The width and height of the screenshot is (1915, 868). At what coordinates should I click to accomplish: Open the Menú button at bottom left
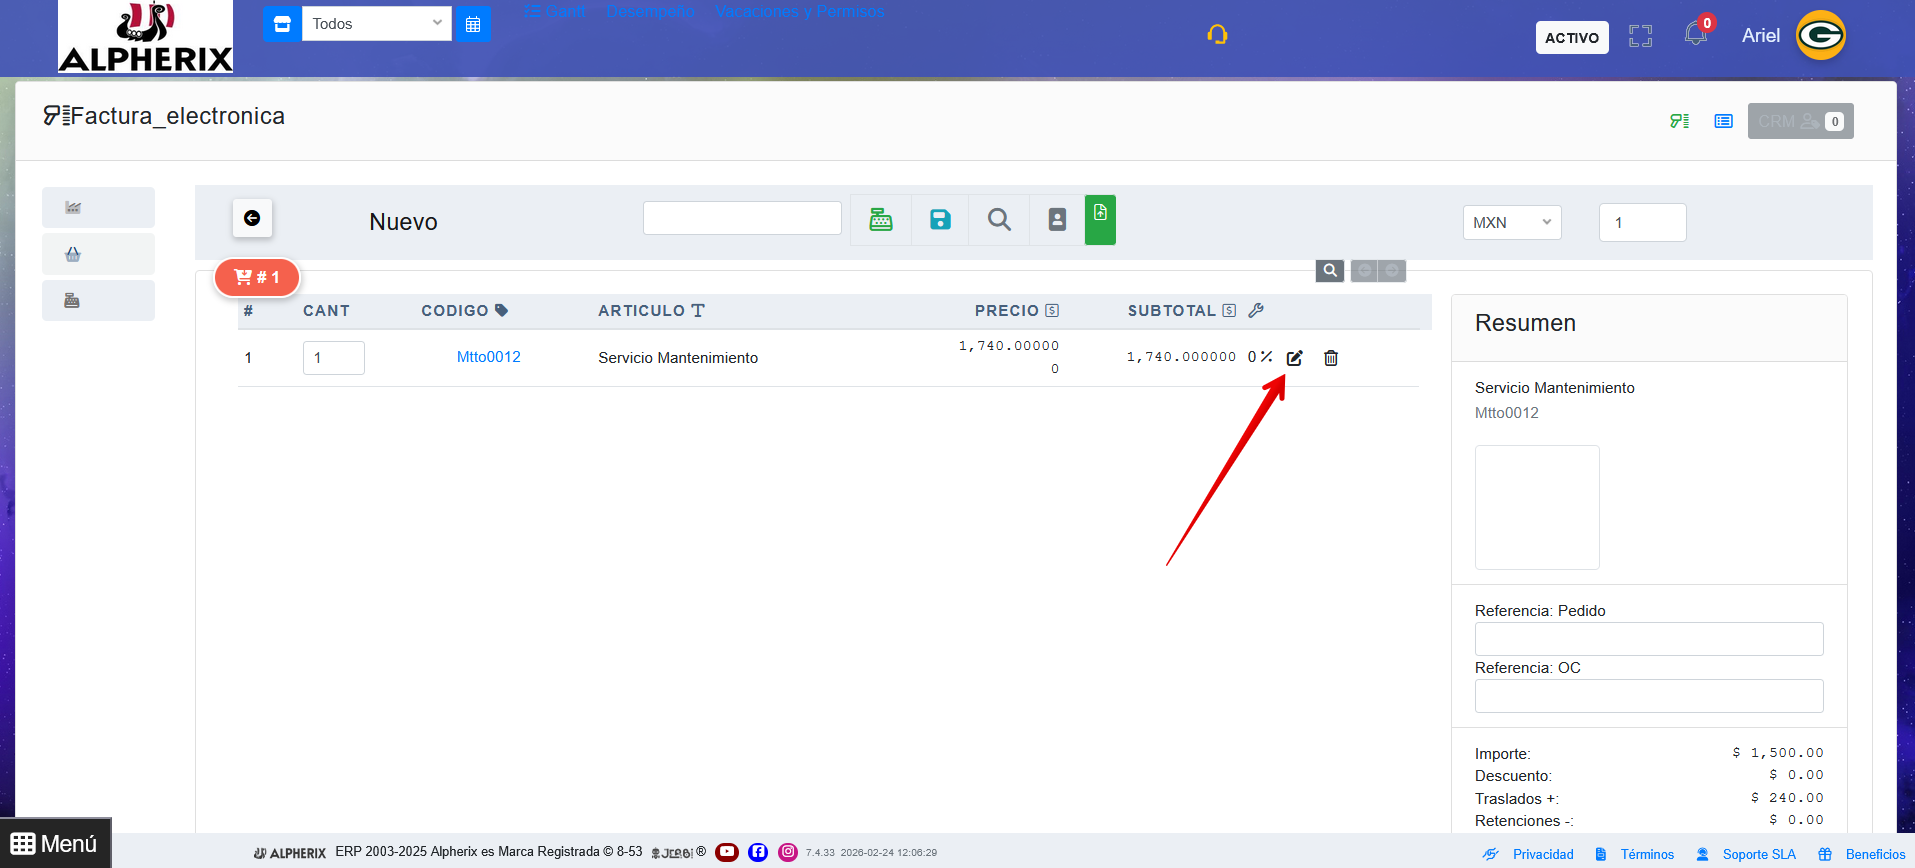click(55, 843)
